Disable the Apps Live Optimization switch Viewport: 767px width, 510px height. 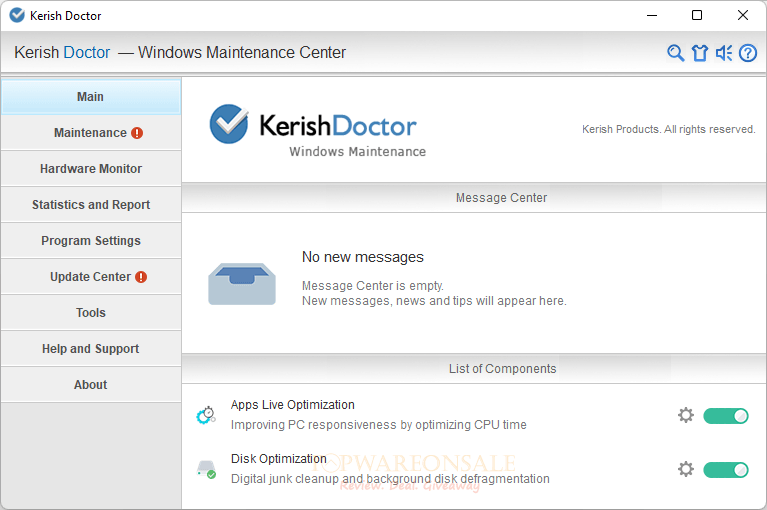pyautogui.click(x=726, y=416)
